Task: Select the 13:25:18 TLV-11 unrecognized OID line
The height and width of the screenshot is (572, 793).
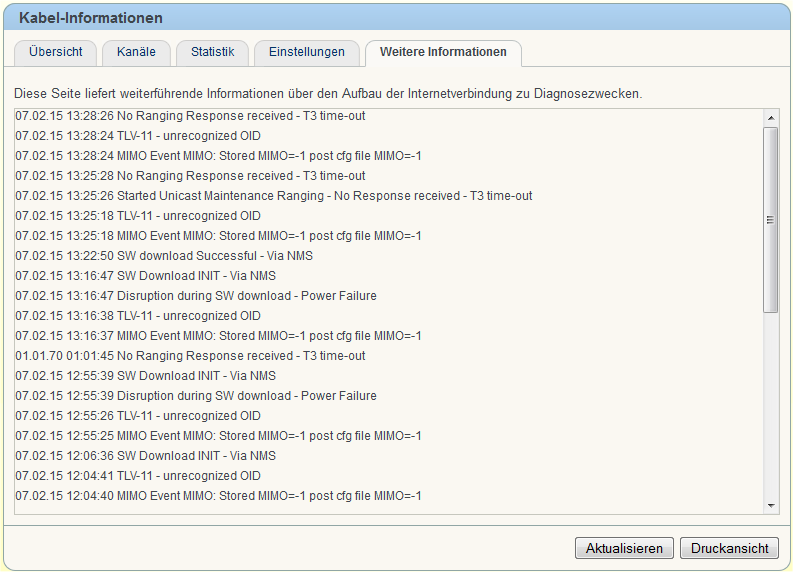Action: 138,216
